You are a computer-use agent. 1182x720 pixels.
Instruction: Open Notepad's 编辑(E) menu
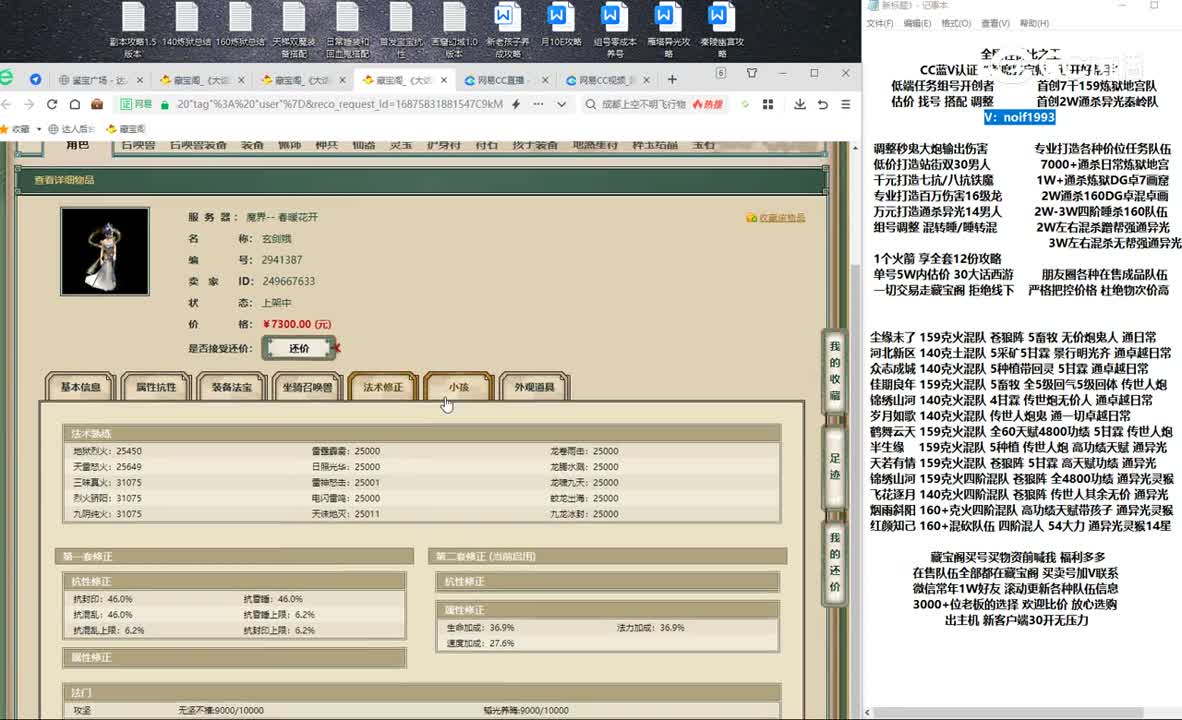click(917, 23)
